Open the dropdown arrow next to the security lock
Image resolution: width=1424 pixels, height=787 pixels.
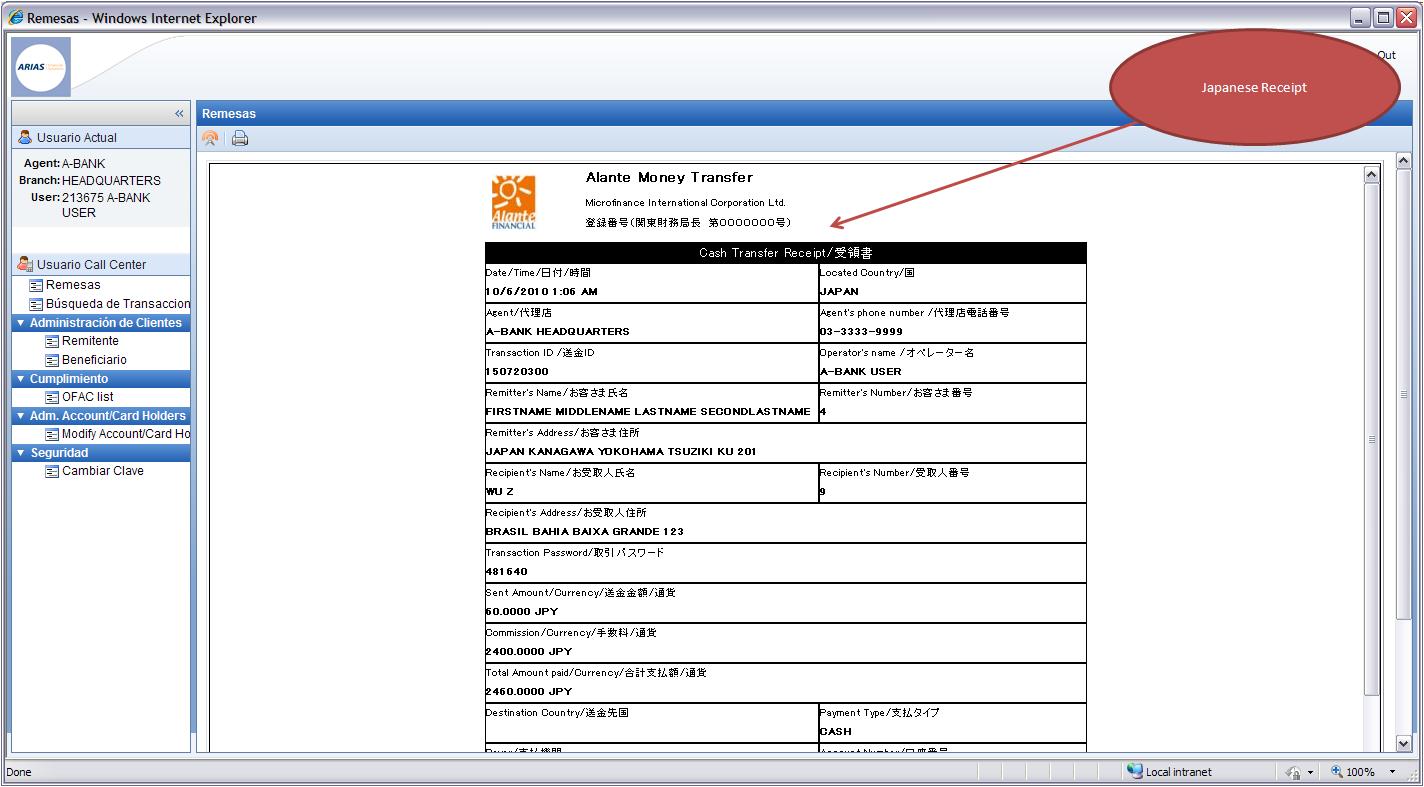[1309, 772]
